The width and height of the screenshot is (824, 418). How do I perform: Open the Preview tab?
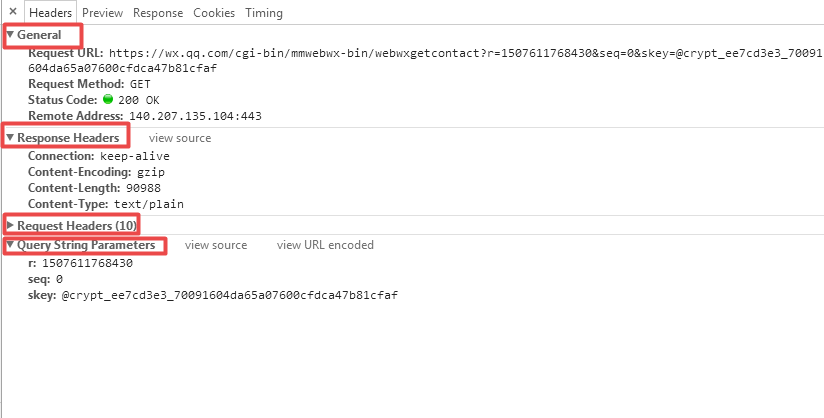click(x=102, y=13)
